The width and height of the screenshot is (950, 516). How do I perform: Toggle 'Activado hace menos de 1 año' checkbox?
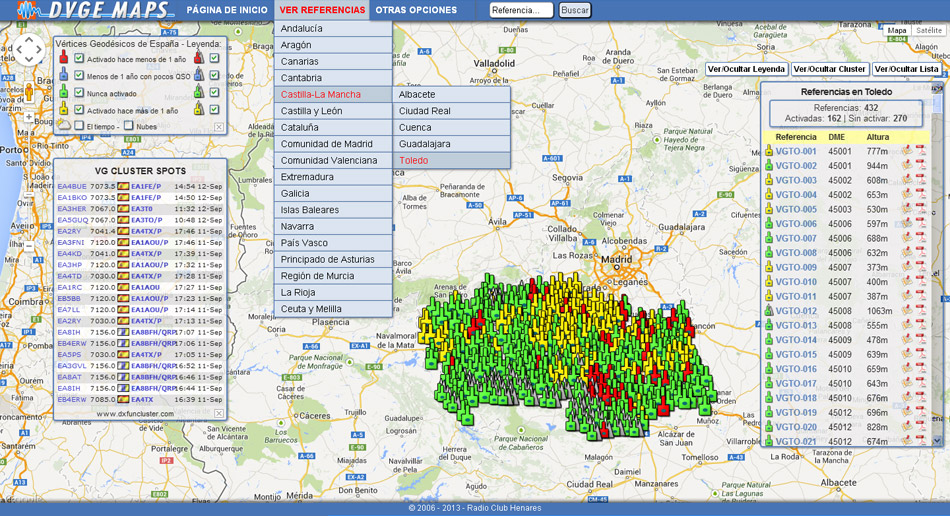(79, 58)
